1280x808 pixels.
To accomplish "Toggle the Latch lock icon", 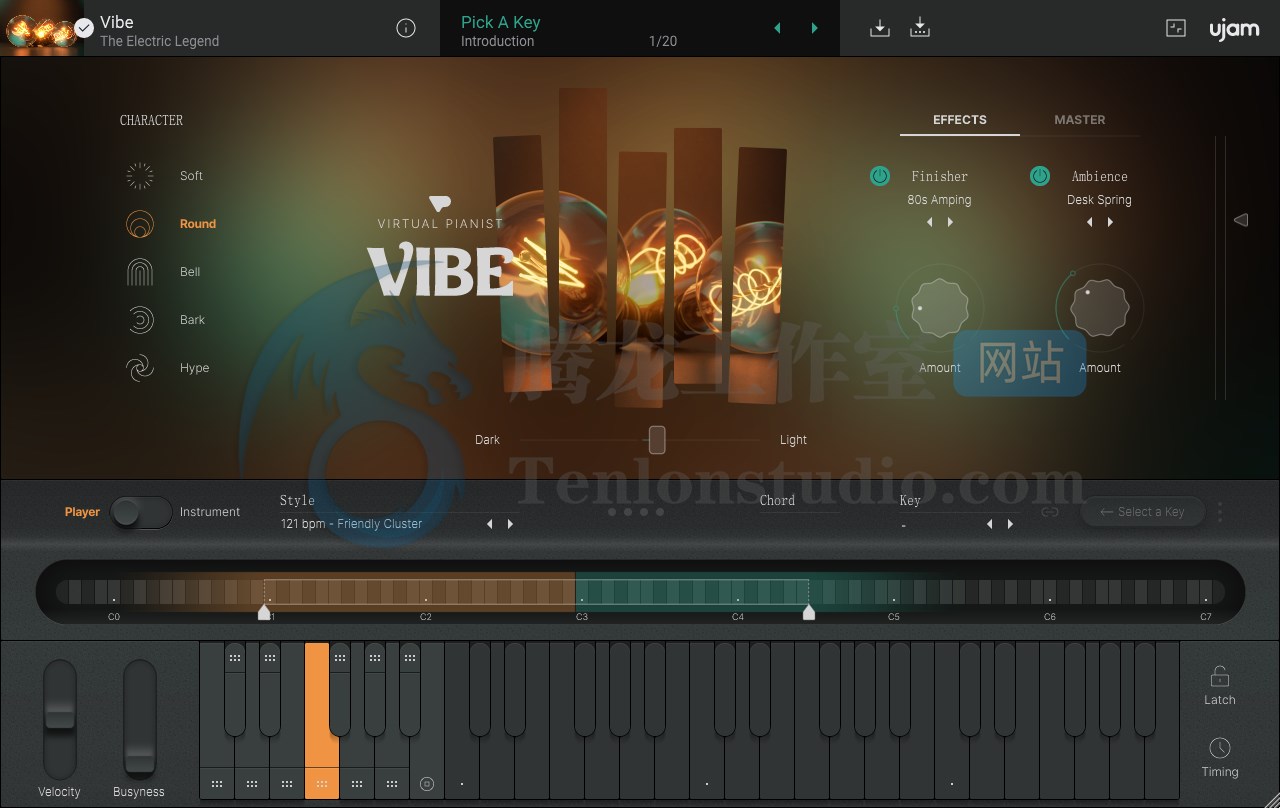I will (x=1219, y=677).
